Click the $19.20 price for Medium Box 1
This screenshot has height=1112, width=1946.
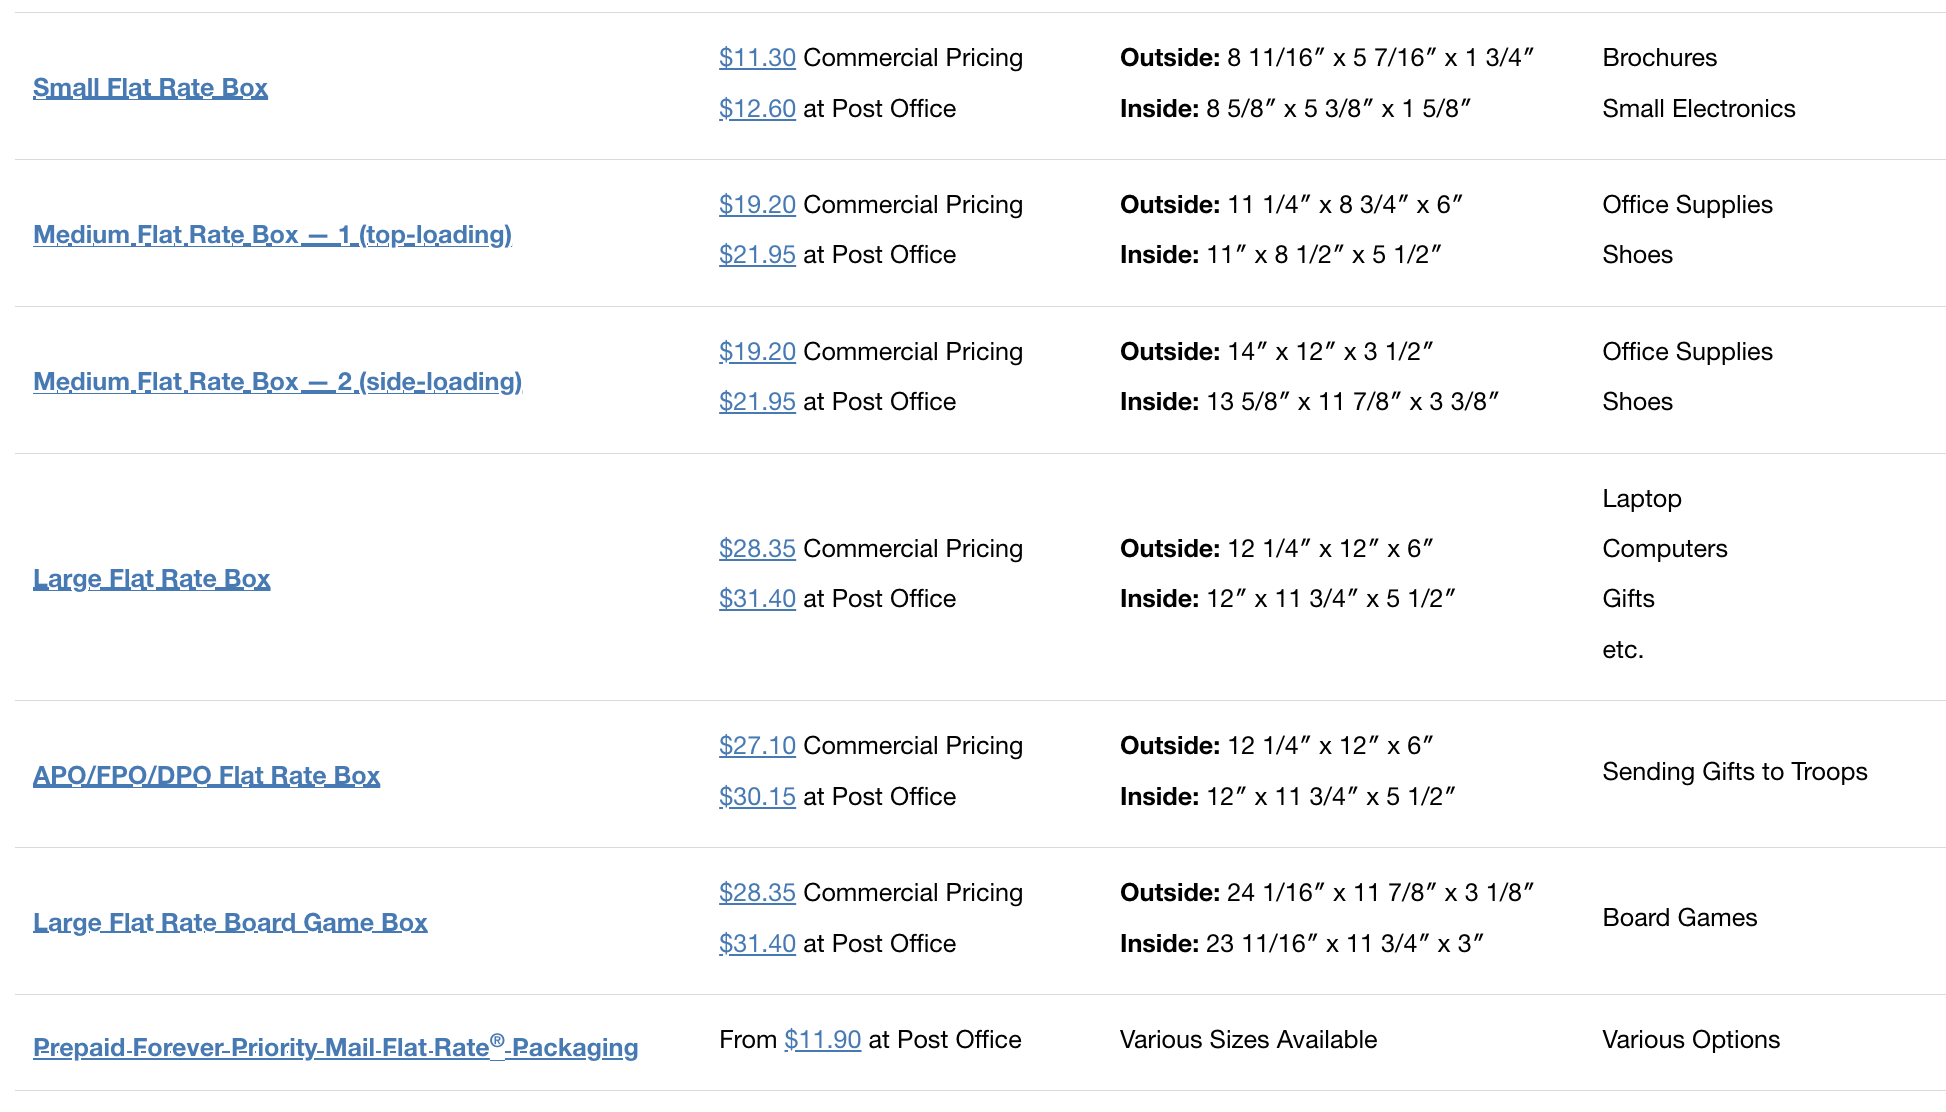(757, 204)
